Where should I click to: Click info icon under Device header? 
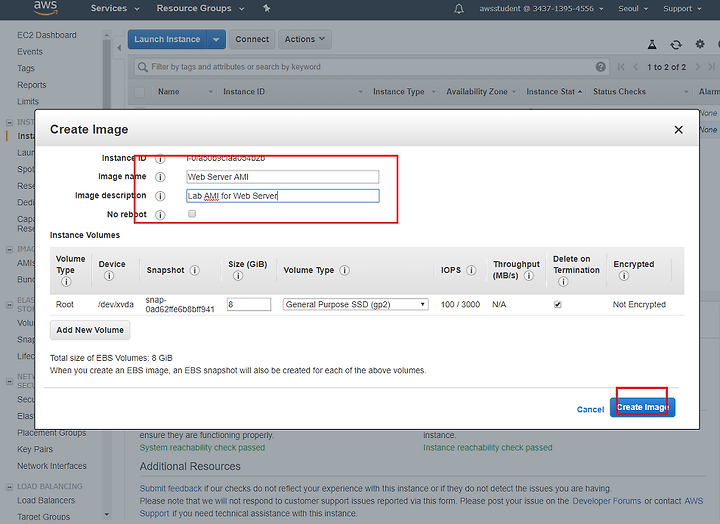pos(109,276)
